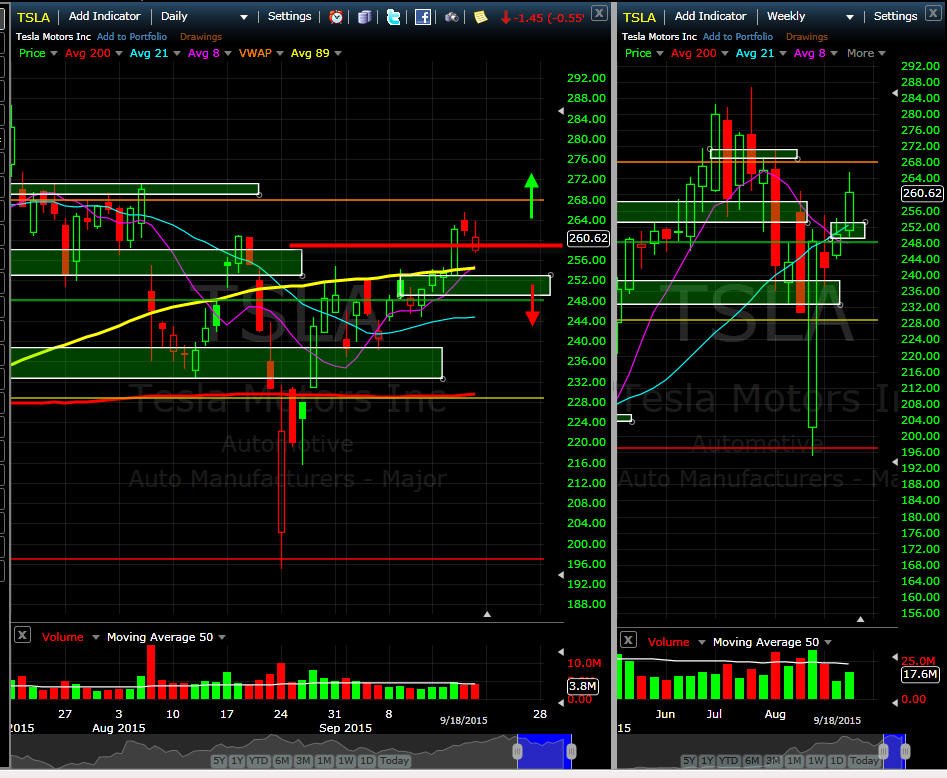The image size is (947, 778).
Task: Open Settings in the Weekly chart
Action: click(x=895, y=16)
